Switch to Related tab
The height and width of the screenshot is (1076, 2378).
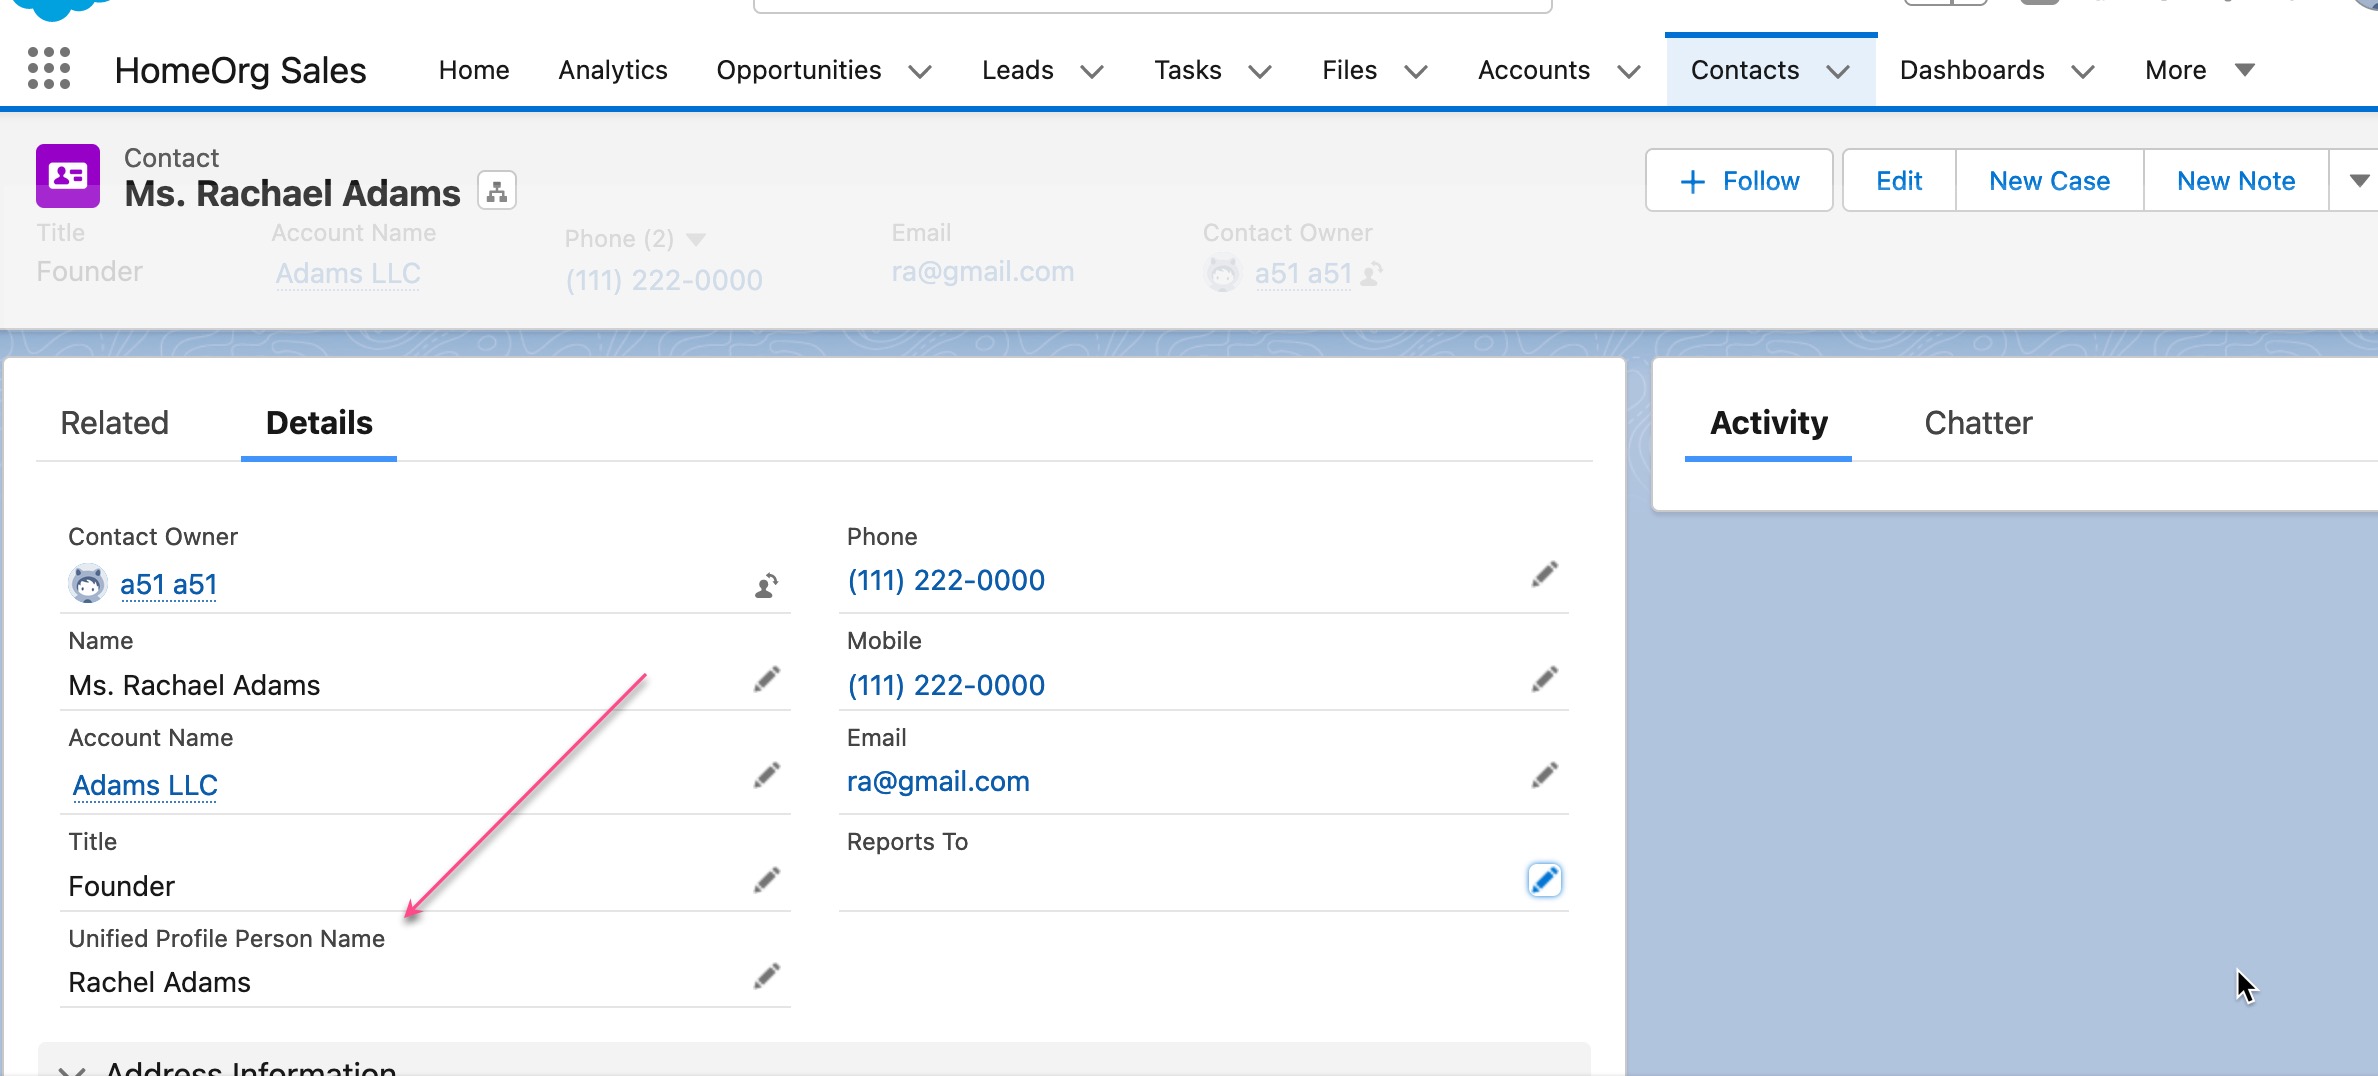[x=114, y=423]
